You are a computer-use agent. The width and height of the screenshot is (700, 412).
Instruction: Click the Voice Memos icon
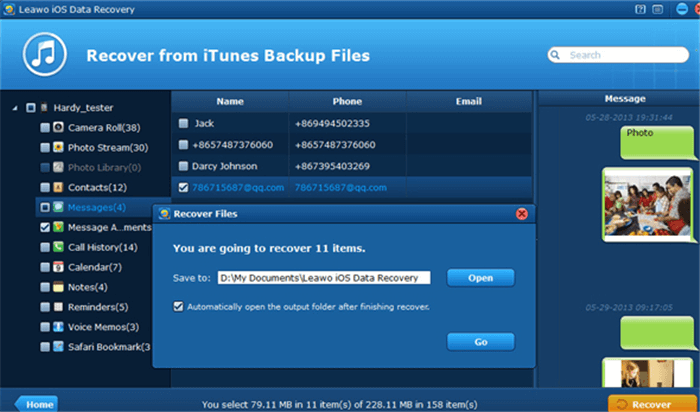pos(59,327)
